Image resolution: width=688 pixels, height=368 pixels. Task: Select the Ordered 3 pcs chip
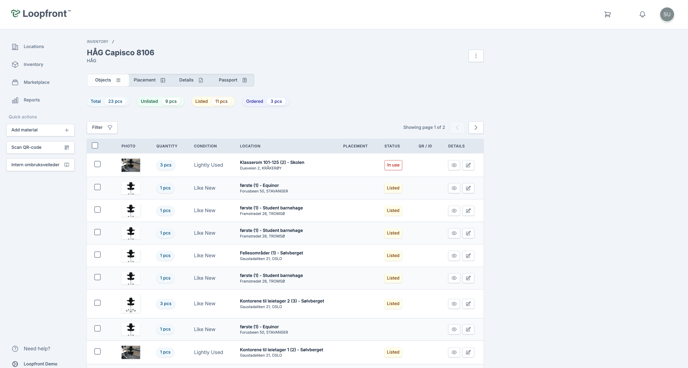click(x=265, y=101)
